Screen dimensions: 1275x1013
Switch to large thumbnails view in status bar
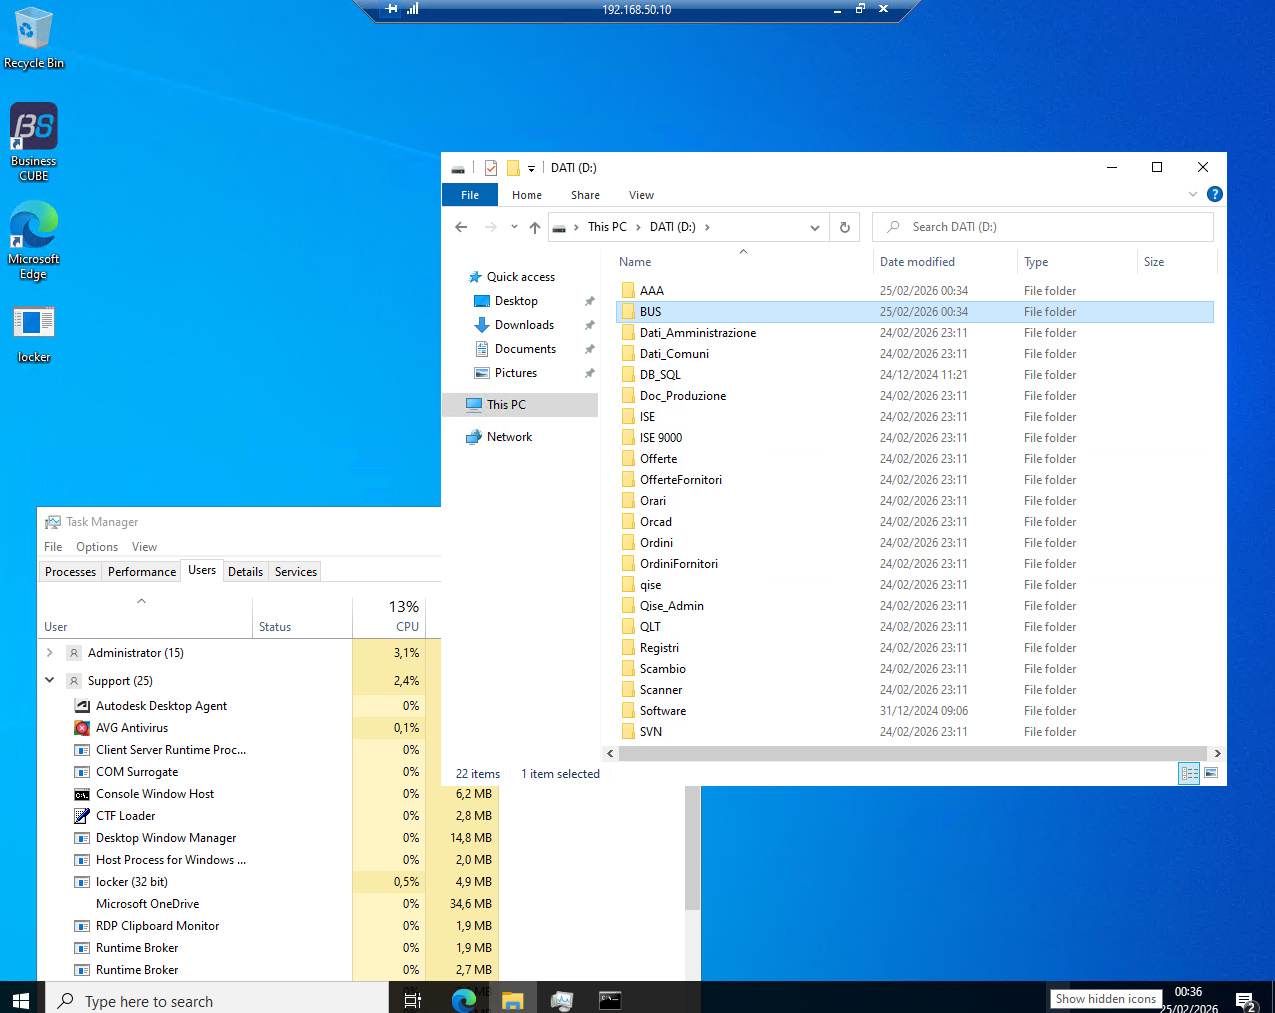(x=1211, y=773)
